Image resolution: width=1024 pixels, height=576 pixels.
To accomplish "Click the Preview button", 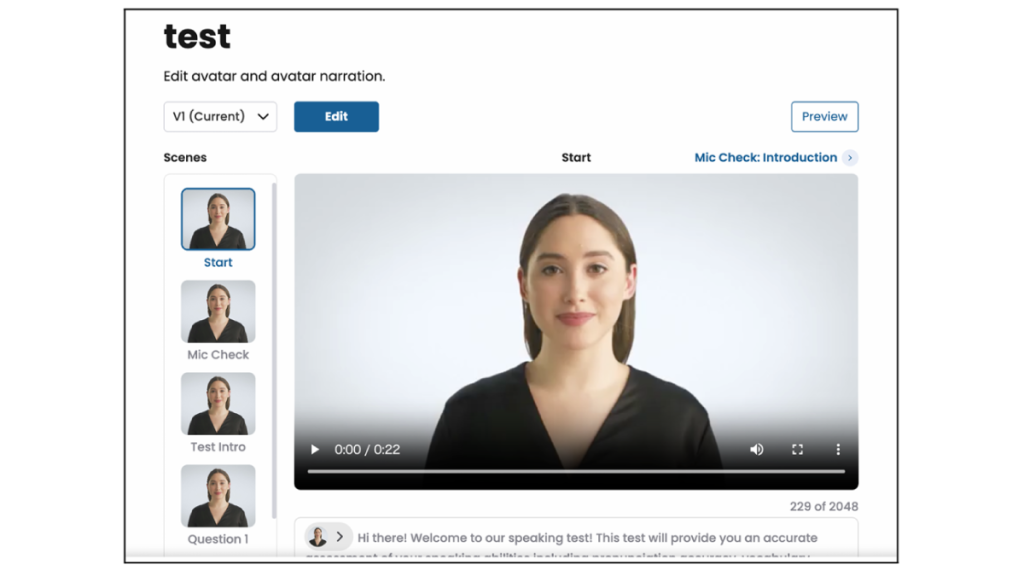I will (824, 117).
